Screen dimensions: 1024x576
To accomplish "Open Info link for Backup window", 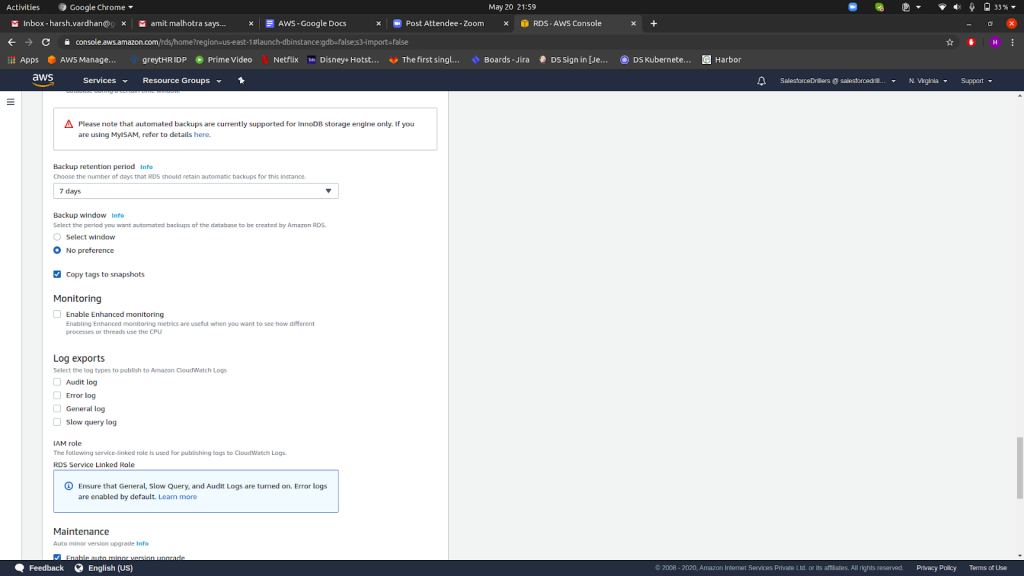I will 118,216.
